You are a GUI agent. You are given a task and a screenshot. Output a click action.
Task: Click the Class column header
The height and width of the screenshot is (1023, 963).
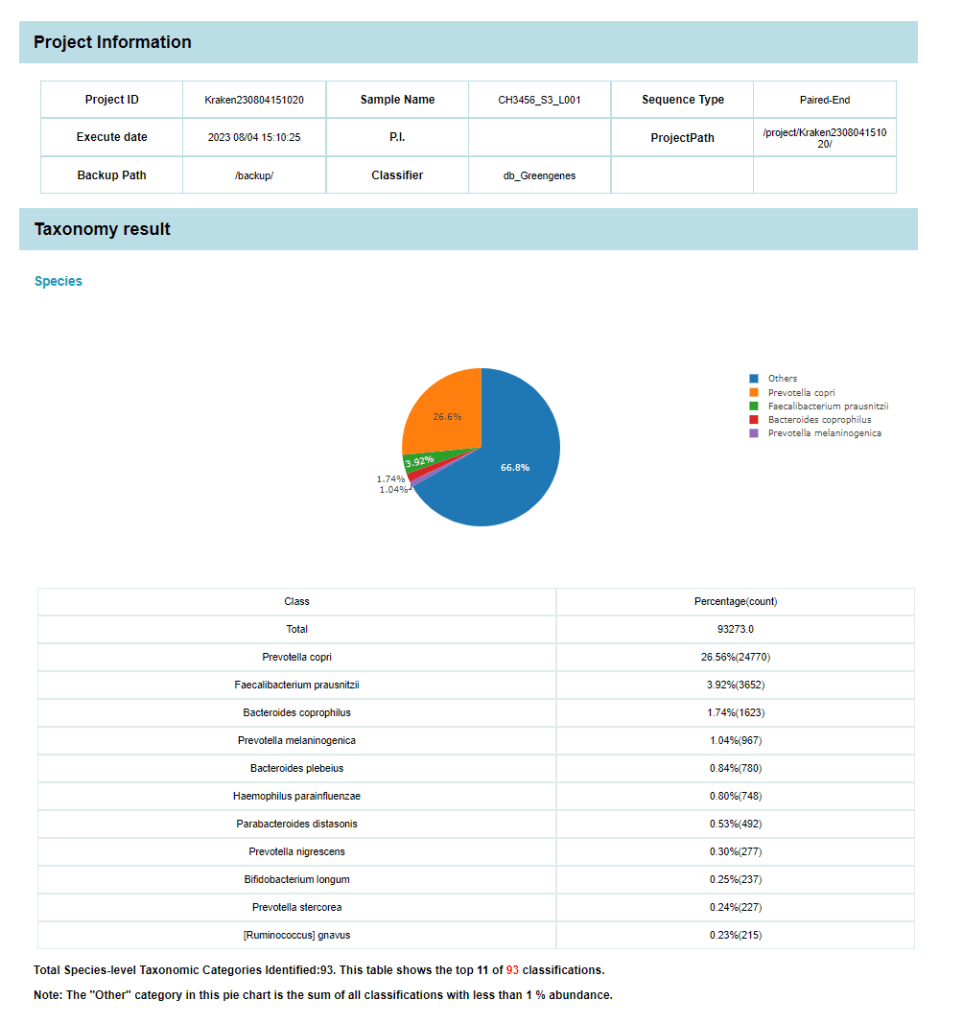[297, 602]
